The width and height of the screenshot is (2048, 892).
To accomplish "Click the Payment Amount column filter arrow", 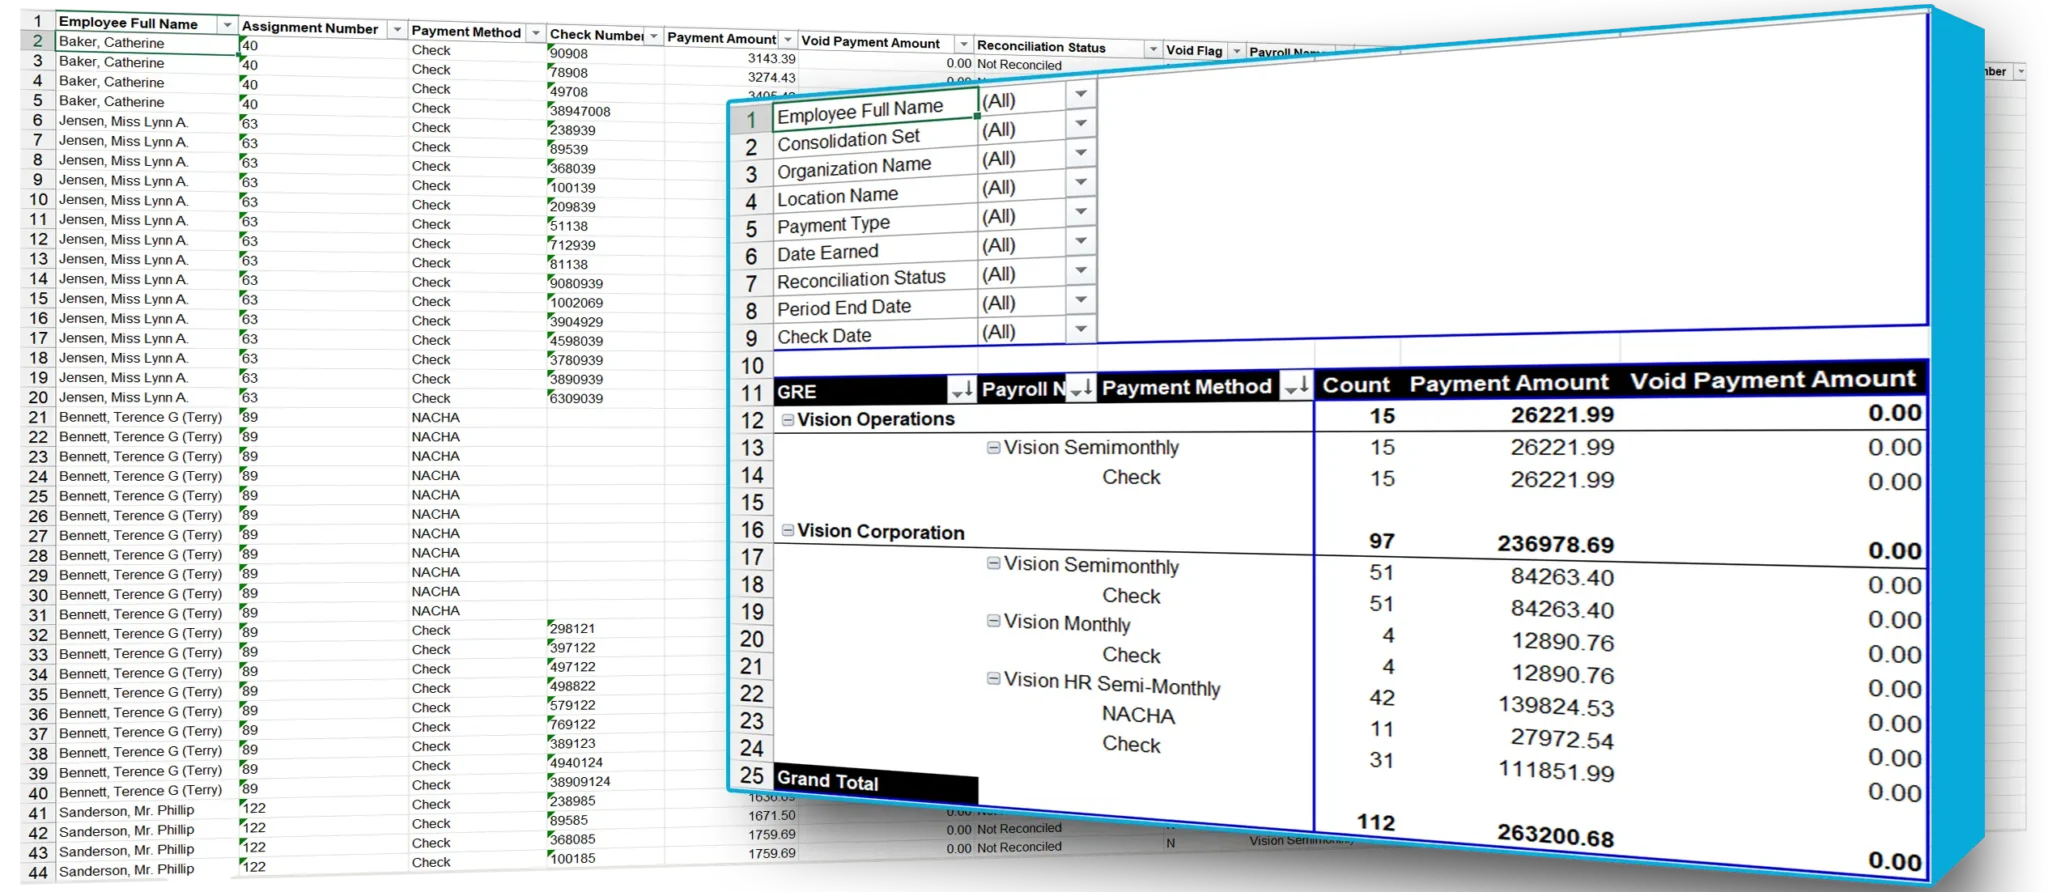I will click(787, 40).
